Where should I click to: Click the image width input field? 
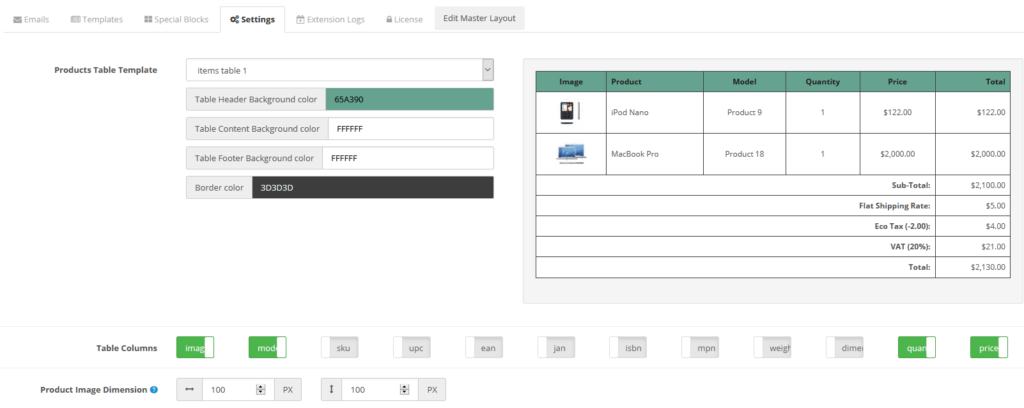point(238,390)
